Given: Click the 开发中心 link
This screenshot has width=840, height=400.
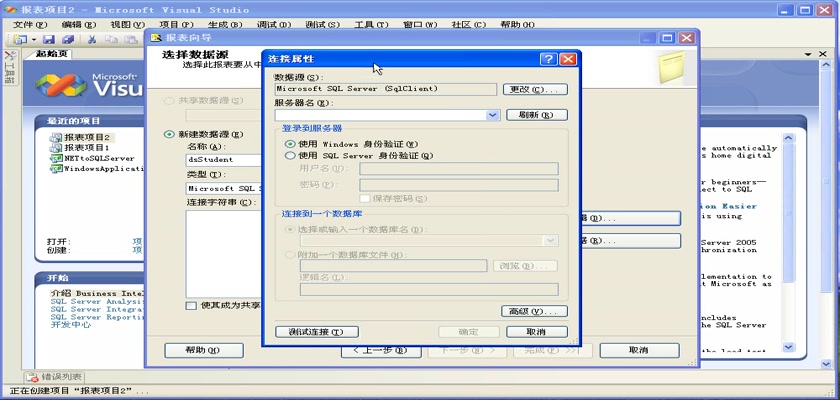Looking at the screenshot, I should click(x=71, y=325).
